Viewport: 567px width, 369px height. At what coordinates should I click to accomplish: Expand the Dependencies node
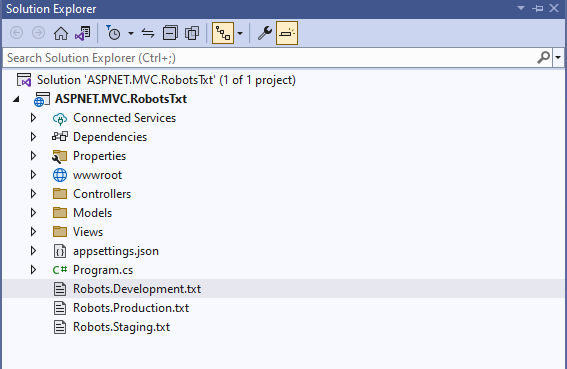33,137
